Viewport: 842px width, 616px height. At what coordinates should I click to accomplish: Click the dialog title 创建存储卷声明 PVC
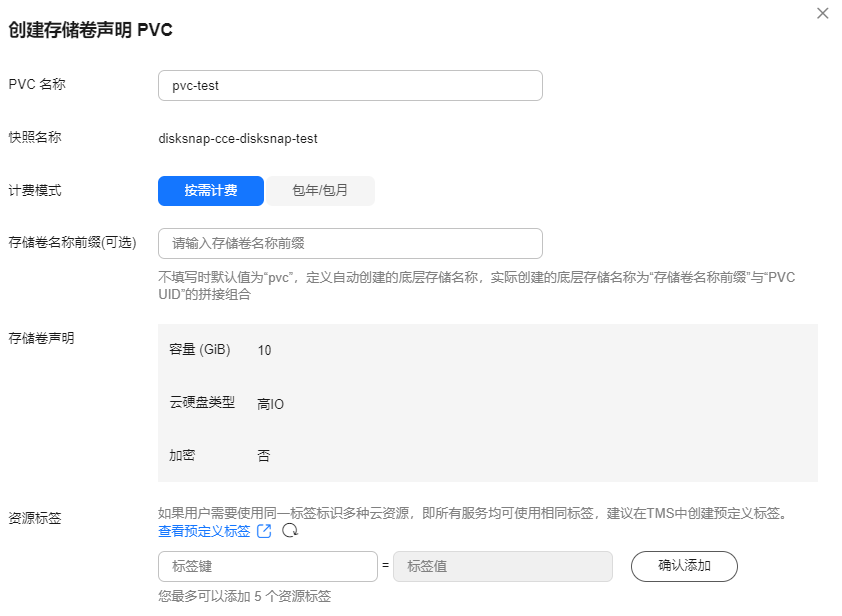90,30
